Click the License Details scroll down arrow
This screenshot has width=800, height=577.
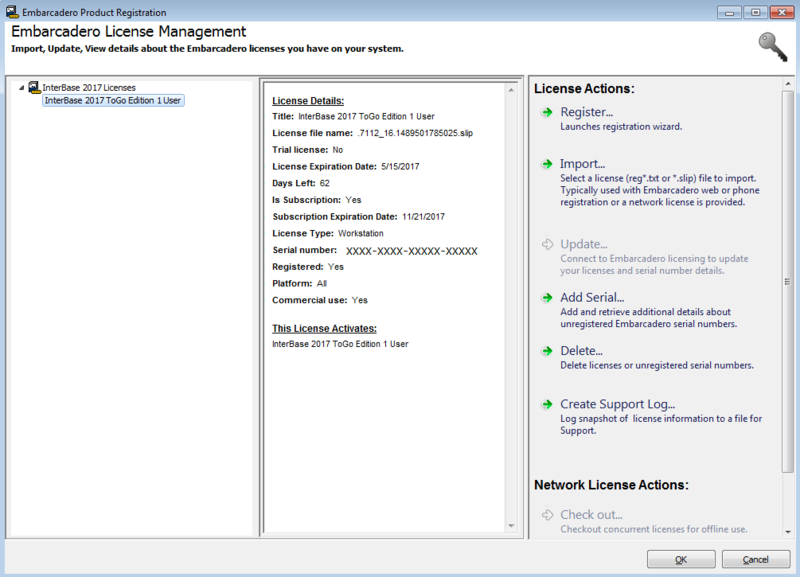click(x=511, y=526)
